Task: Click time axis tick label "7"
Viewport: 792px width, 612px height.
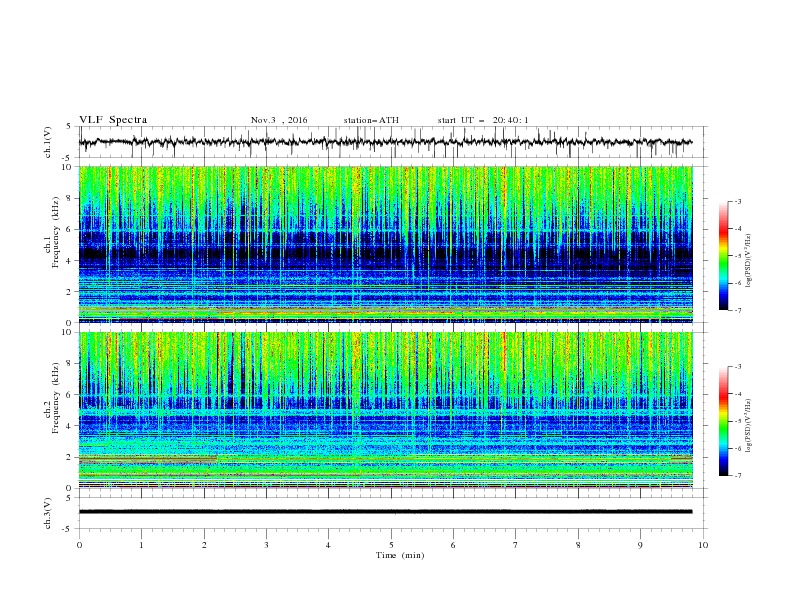Action: coord(516,545)
